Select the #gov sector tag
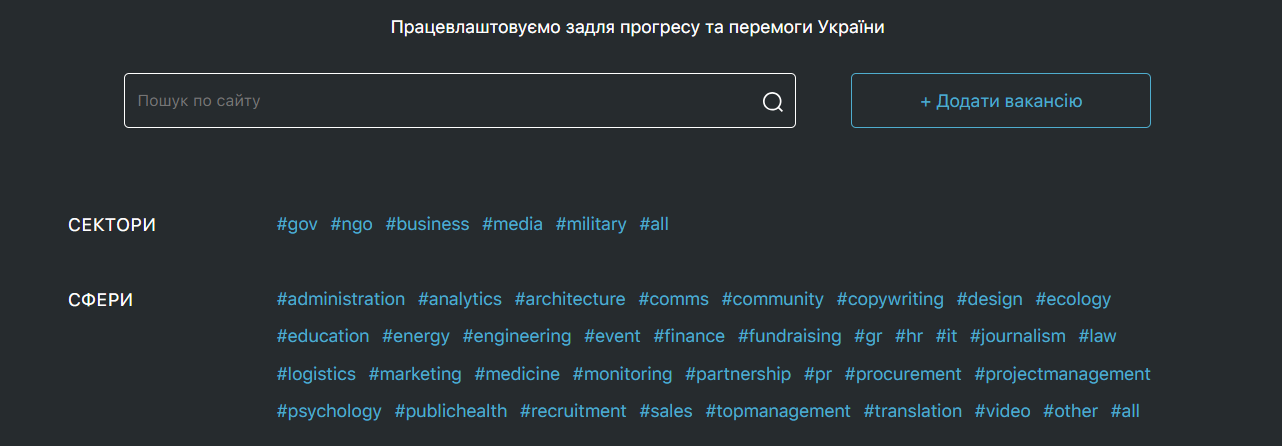 [x=297, y=224]
